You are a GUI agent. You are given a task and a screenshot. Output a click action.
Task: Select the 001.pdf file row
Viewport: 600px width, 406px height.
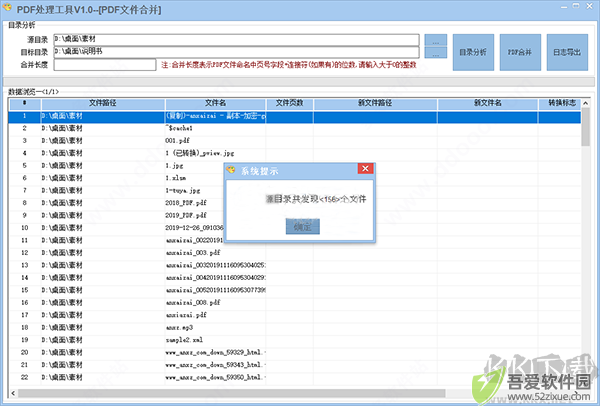click(295, 141)
